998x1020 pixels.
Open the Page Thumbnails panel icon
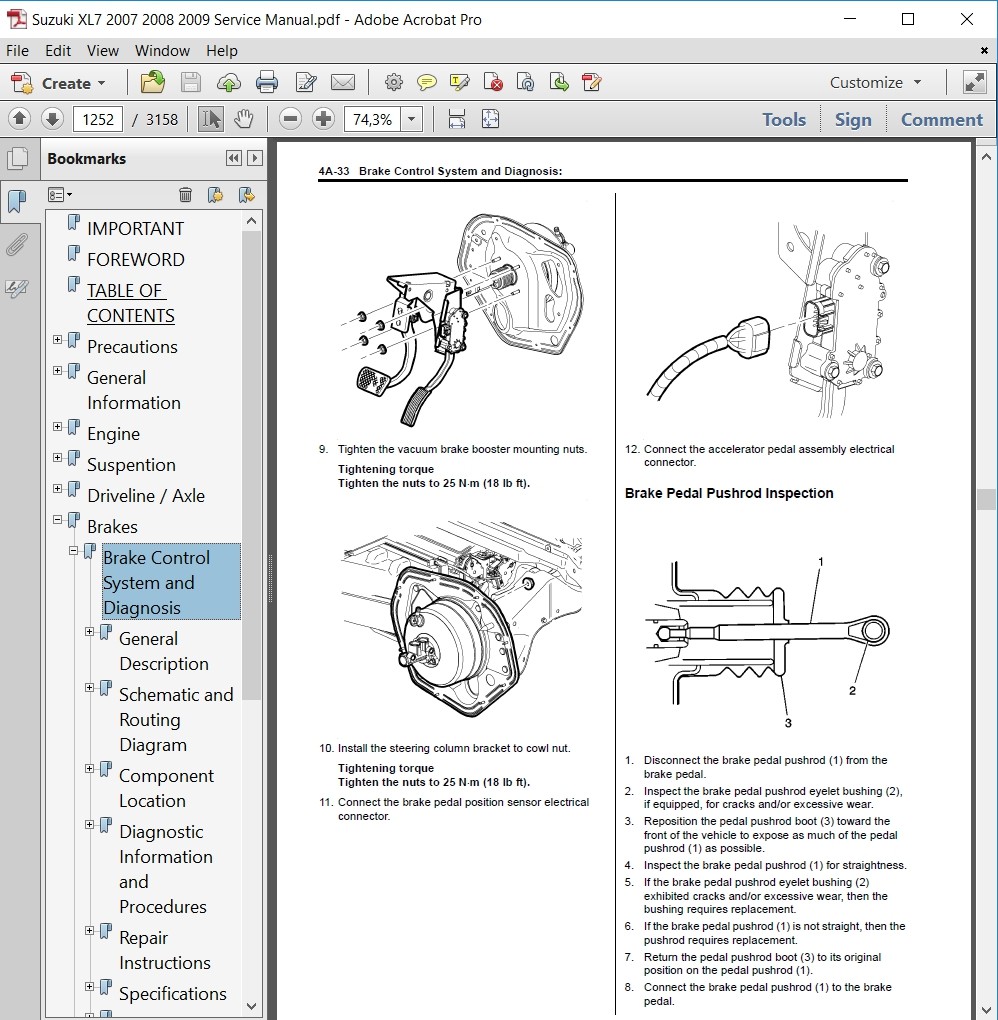click(x=17, y=159)
